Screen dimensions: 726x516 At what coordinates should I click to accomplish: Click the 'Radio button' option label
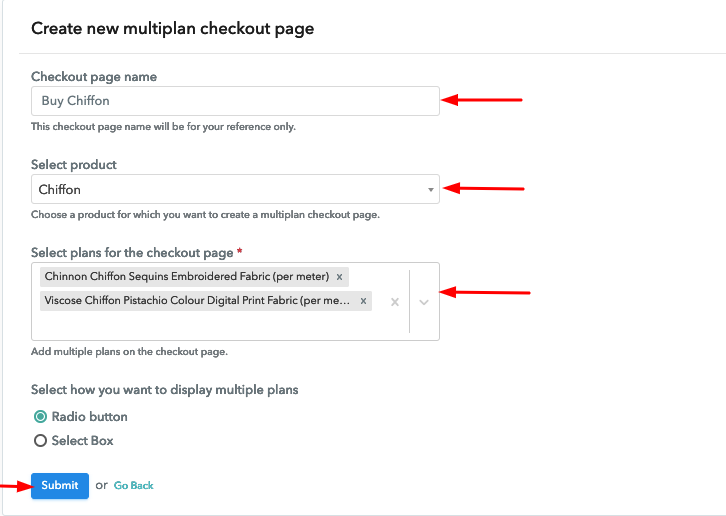tap(89, 417)
